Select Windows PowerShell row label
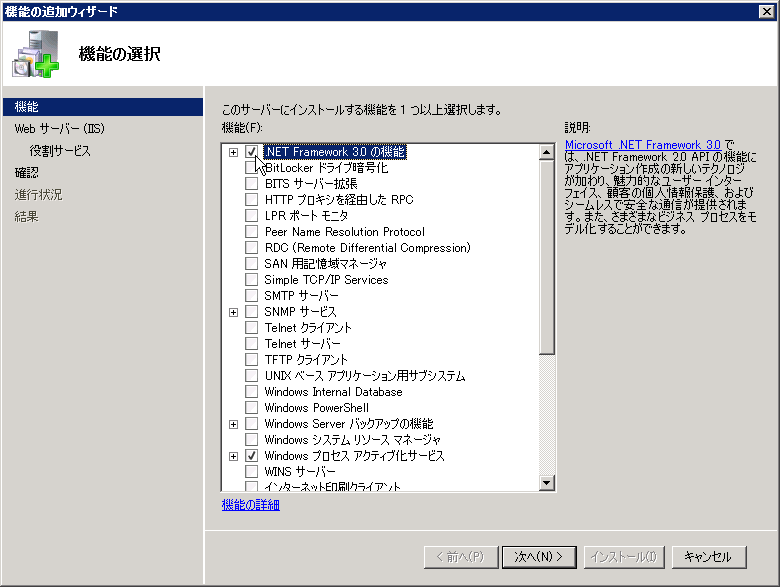This screenshot has height=587, width=780. [x=316, y=407]
